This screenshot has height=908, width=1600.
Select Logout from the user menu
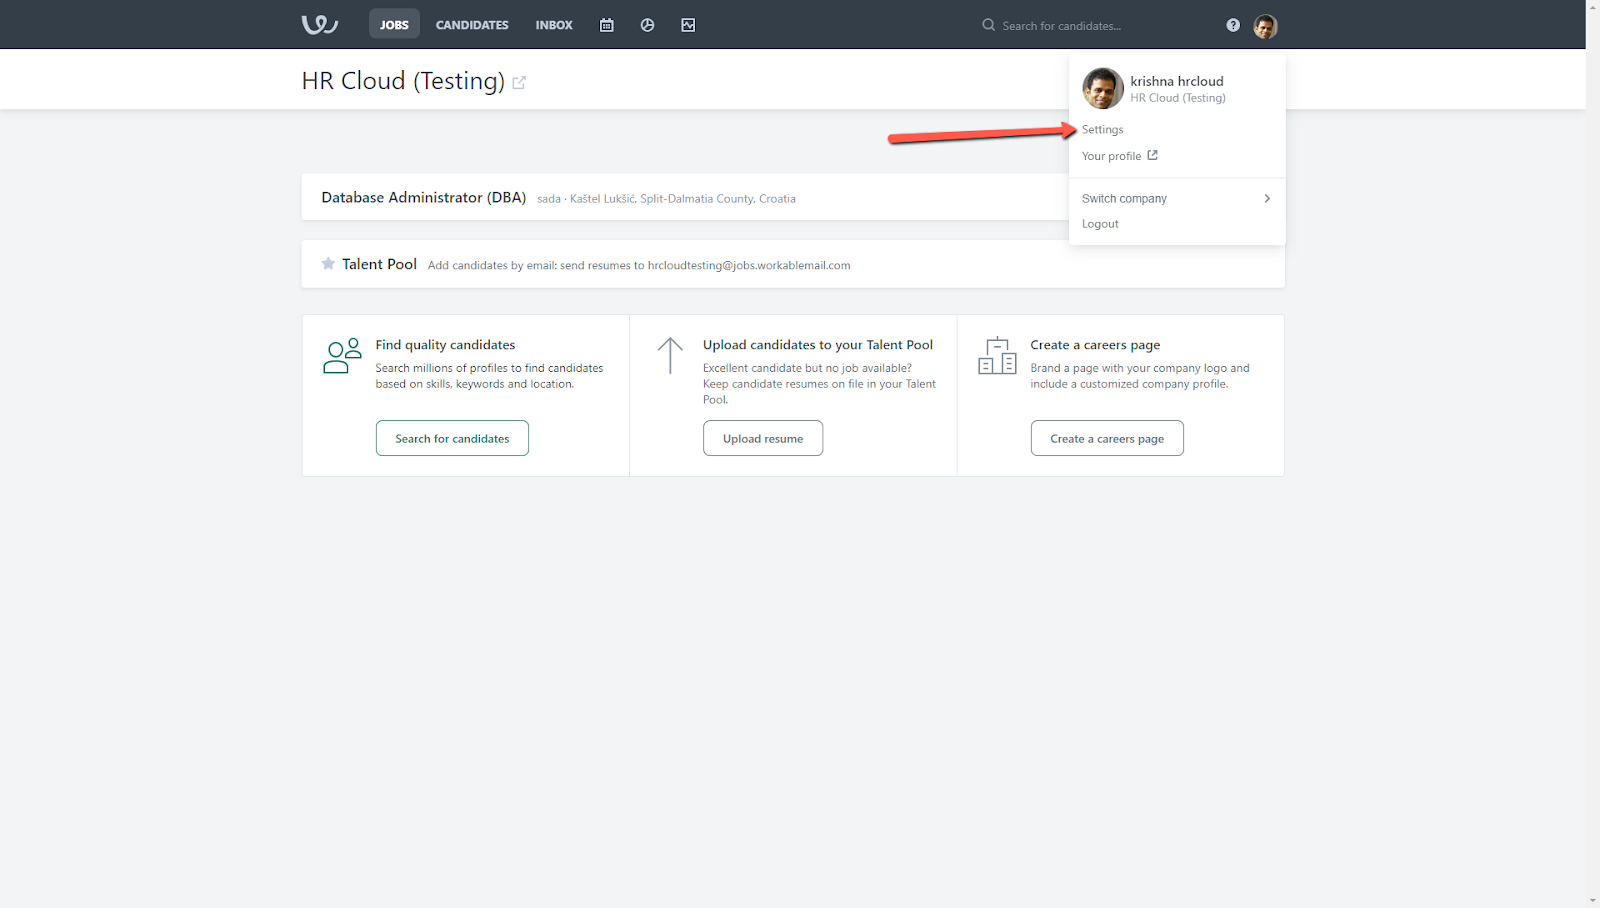point(1100,224)
